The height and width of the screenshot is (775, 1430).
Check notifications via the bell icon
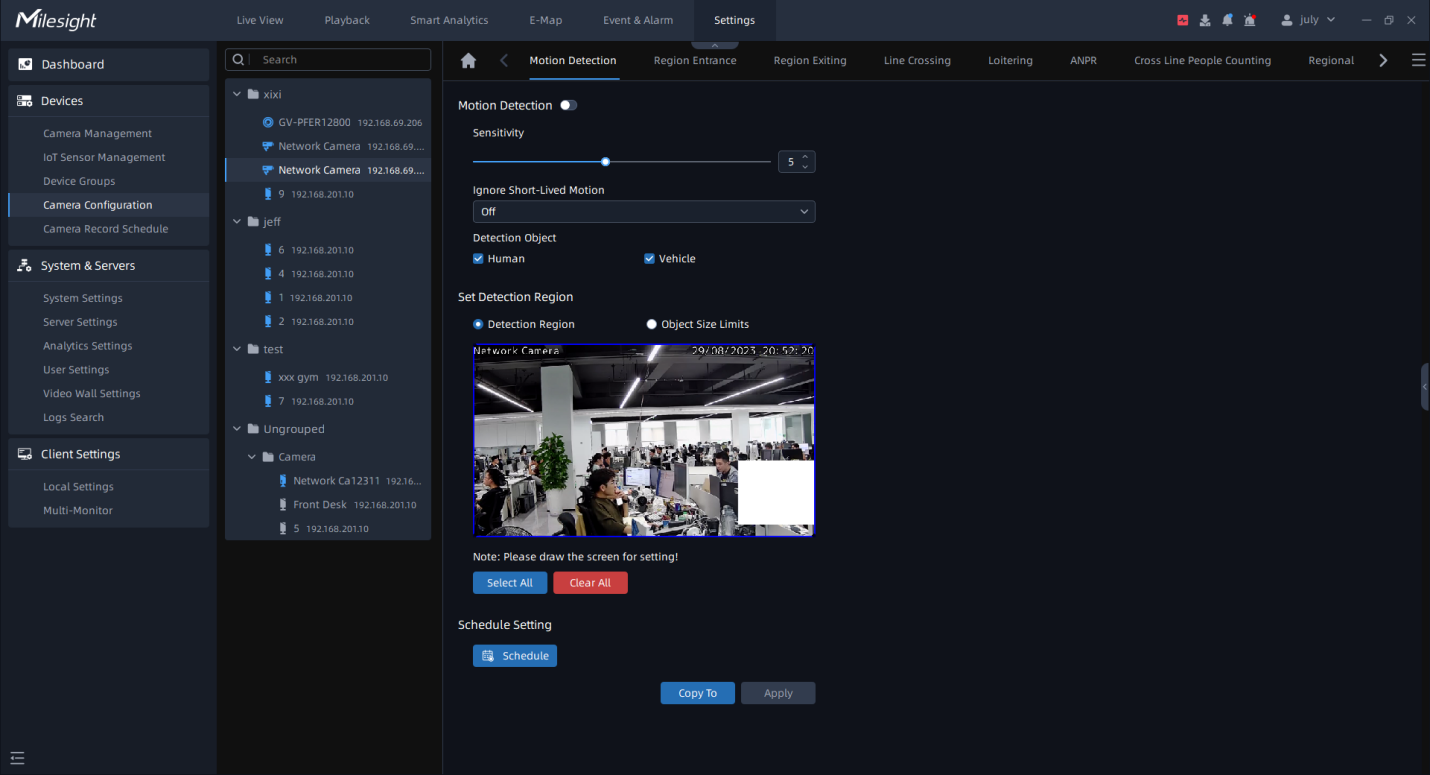tap(1227, 19)
